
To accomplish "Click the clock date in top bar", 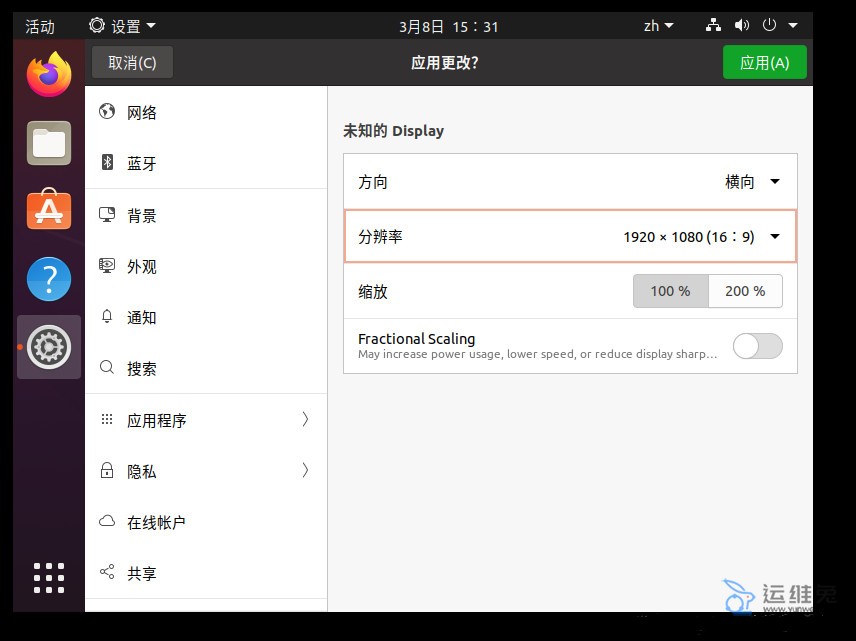I will click(448, 26).
